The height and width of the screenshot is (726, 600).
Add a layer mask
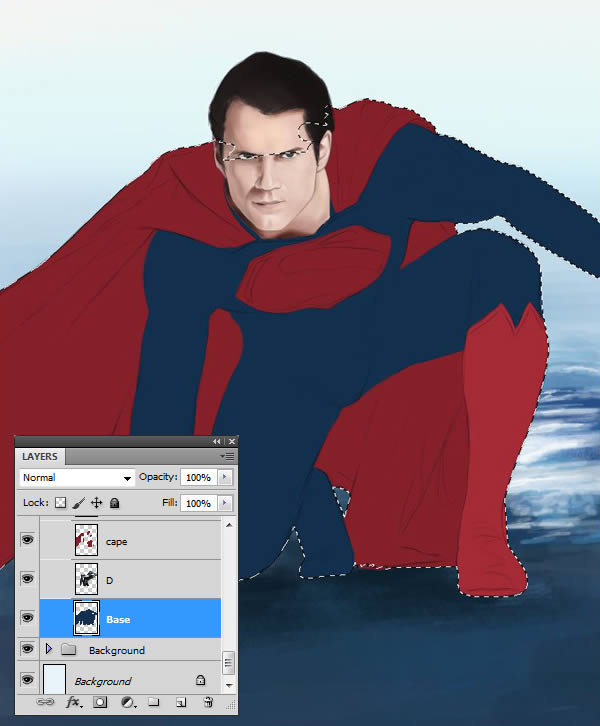(100, 702)
